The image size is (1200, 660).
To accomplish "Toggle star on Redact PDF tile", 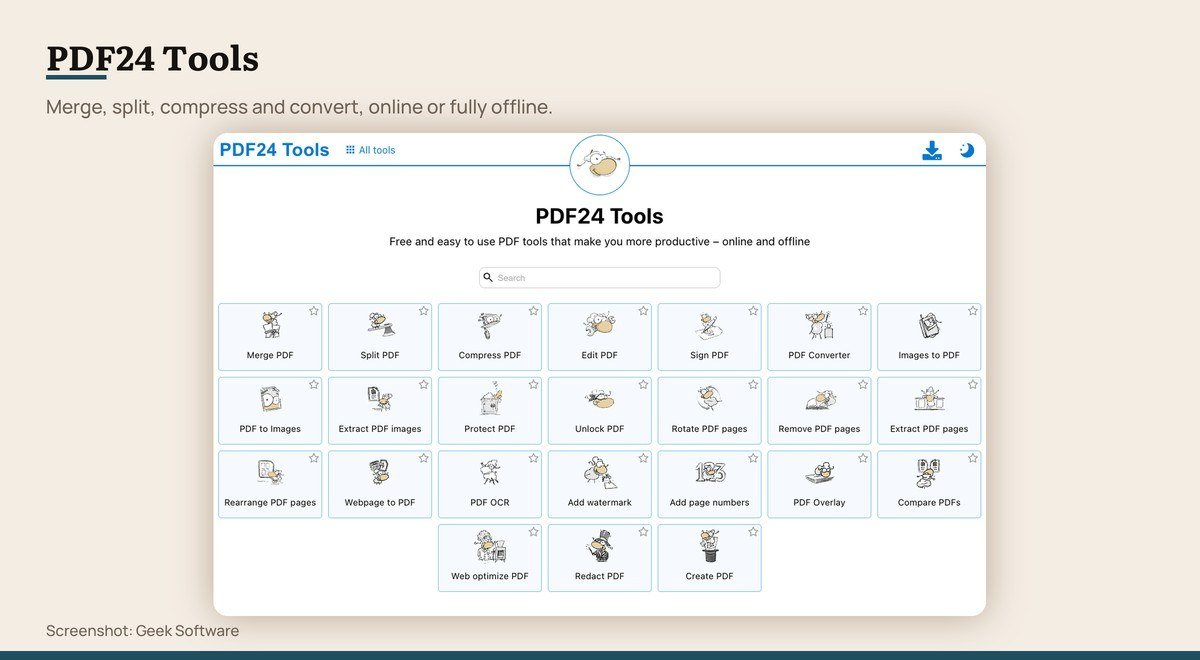I will click(643, 532).
